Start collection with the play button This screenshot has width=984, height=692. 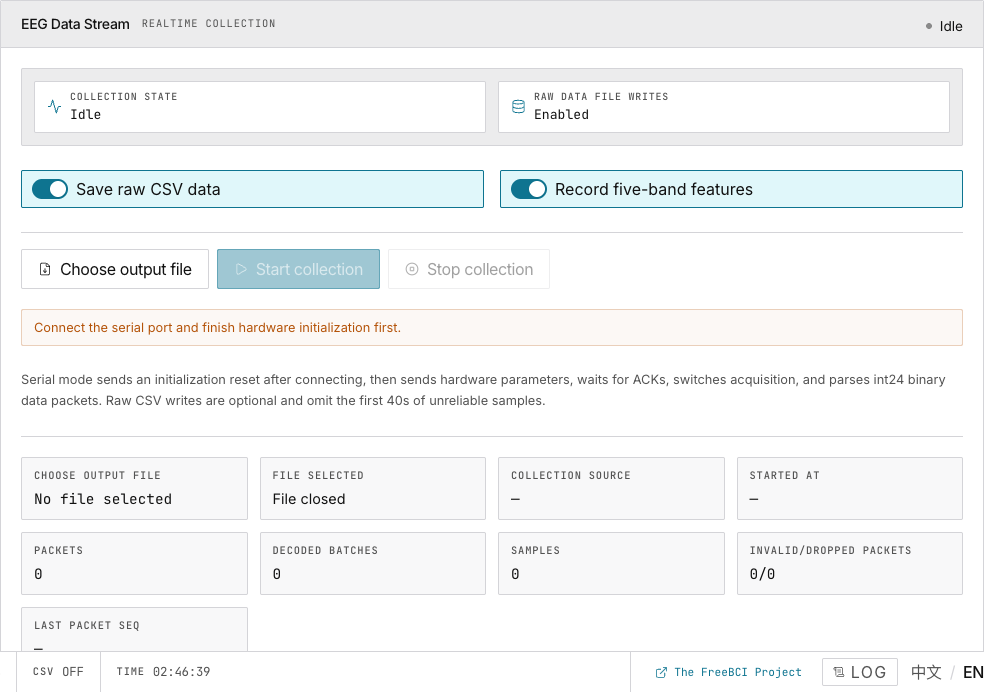(x=298, y=269)
